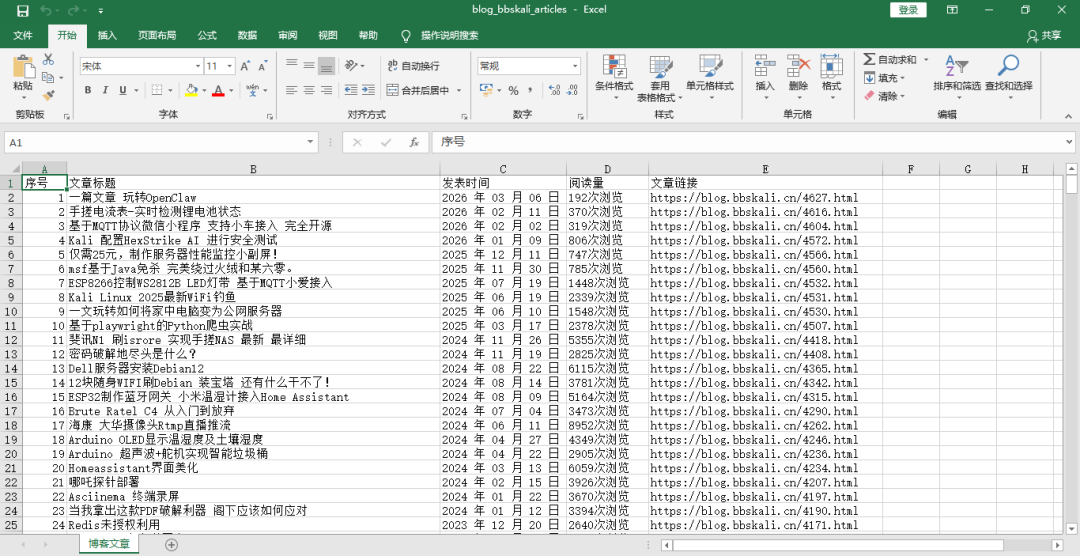Click the accounting number format icon

click(x=486, y=90)
